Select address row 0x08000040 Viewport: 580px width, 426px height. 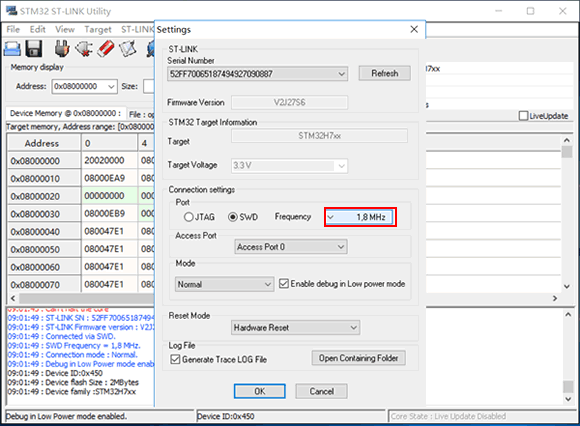click(43, 231)
